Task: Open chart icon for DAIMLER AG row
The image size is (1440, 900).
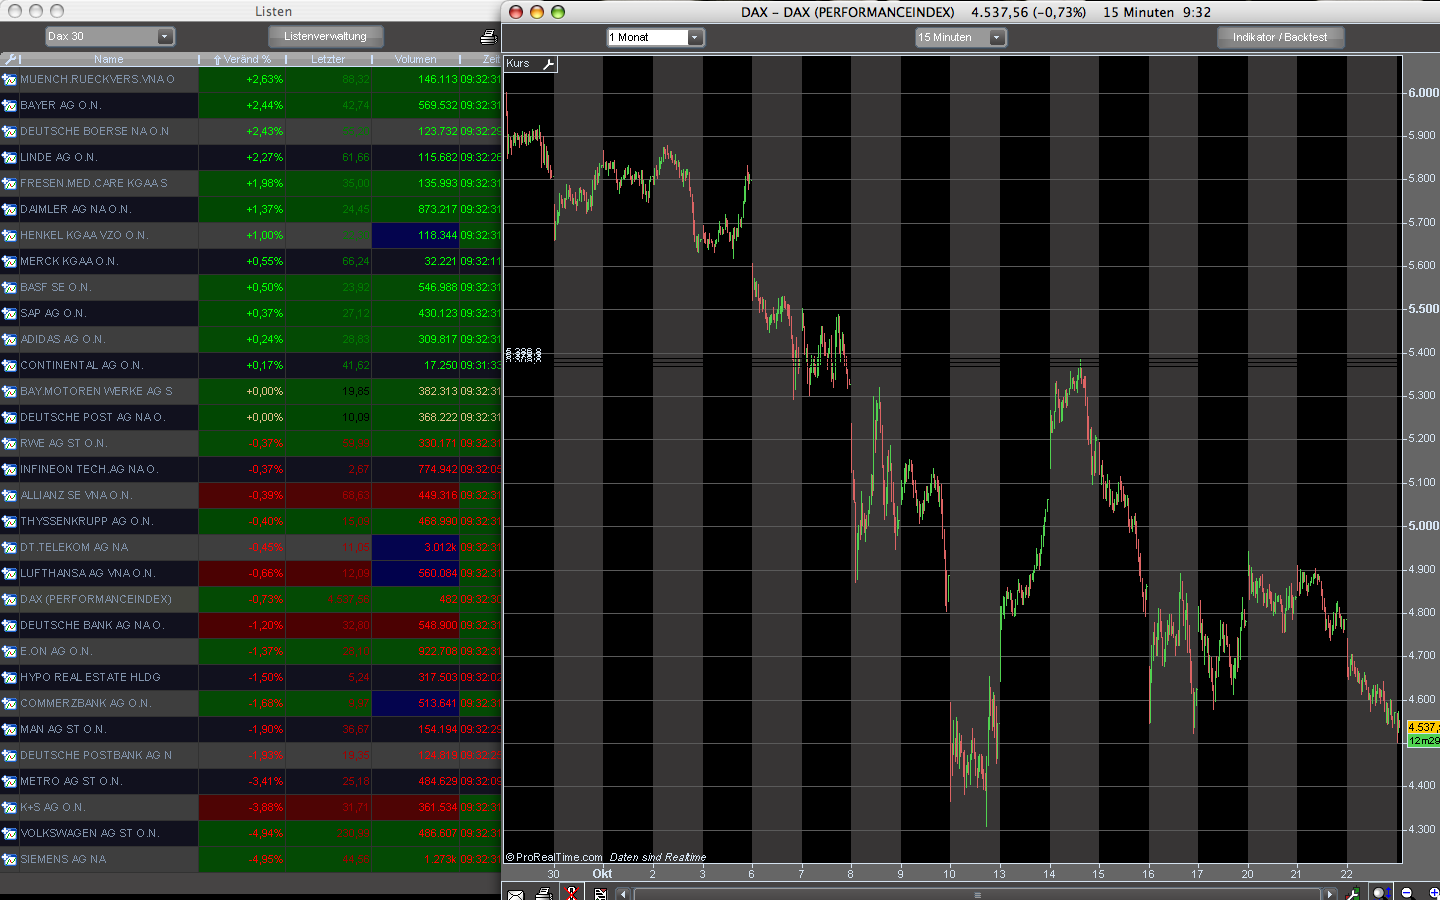Action: tap(9, 209)
